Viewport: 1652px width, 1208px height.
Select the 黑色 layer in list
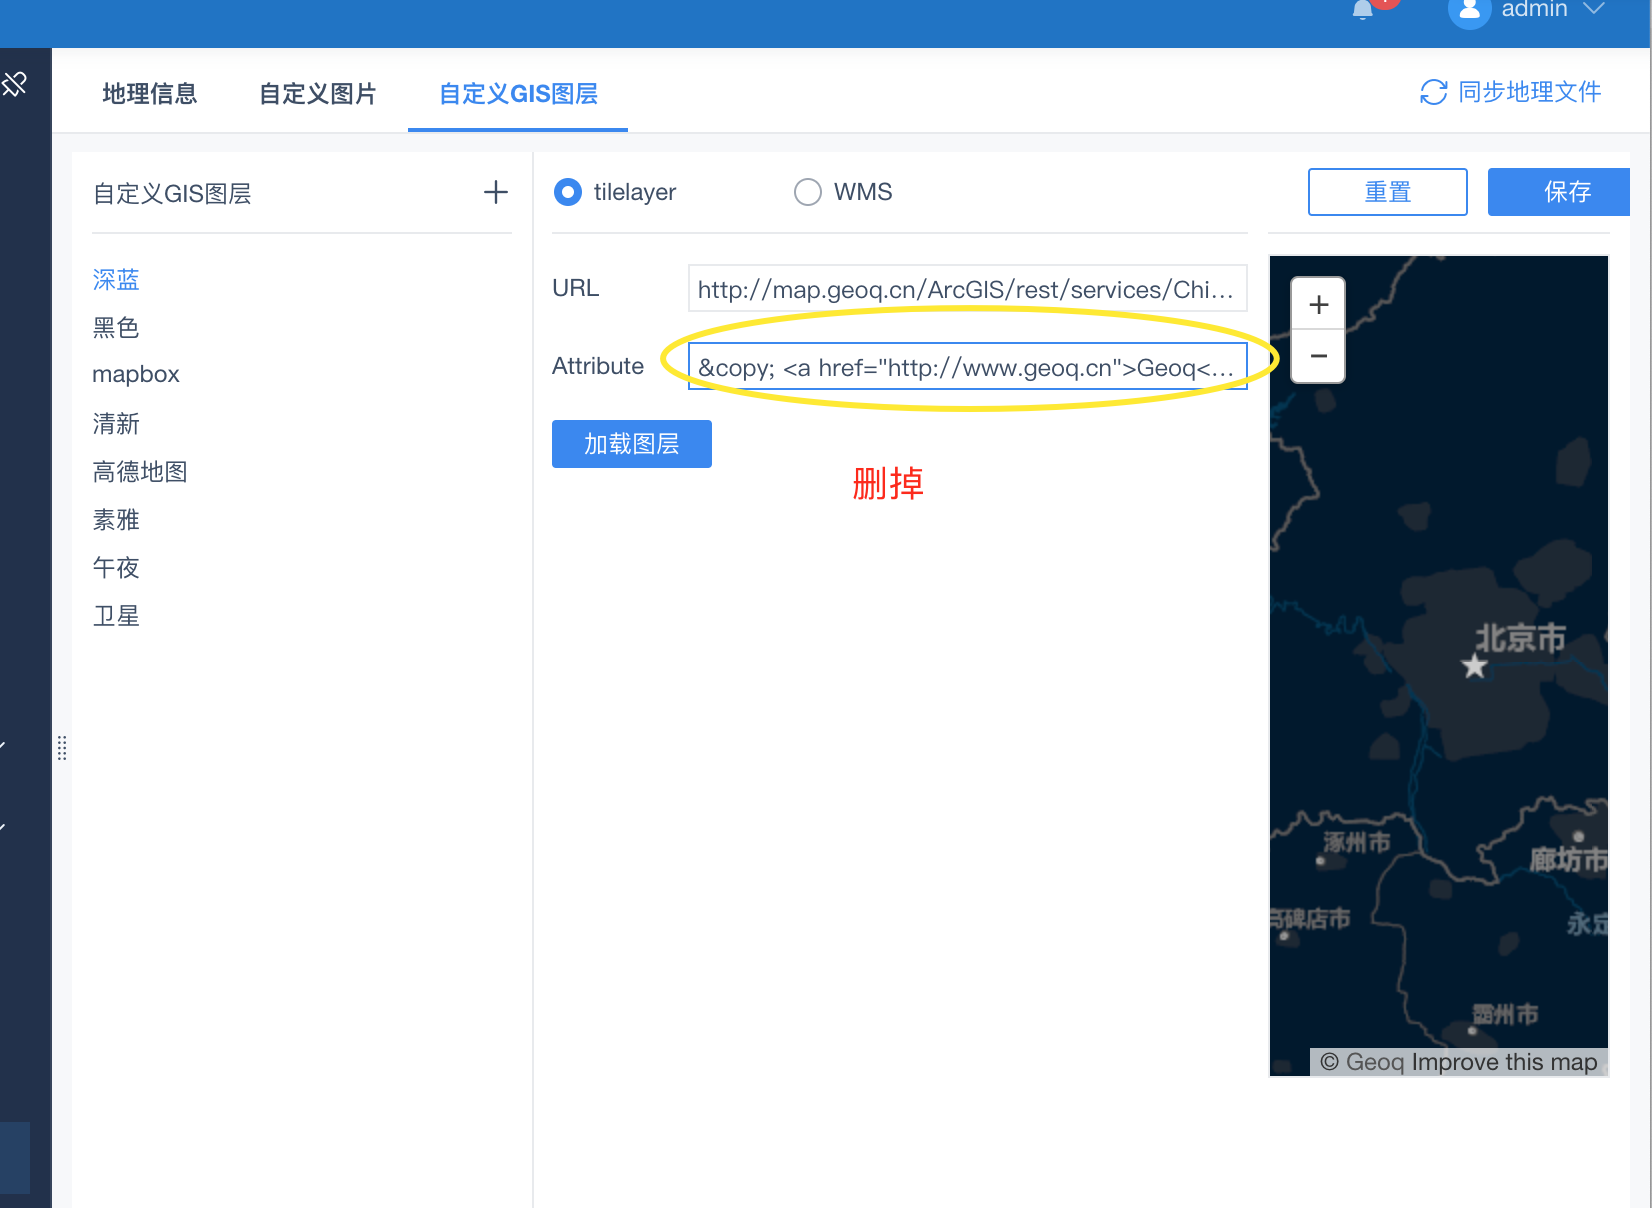point(116,328)
